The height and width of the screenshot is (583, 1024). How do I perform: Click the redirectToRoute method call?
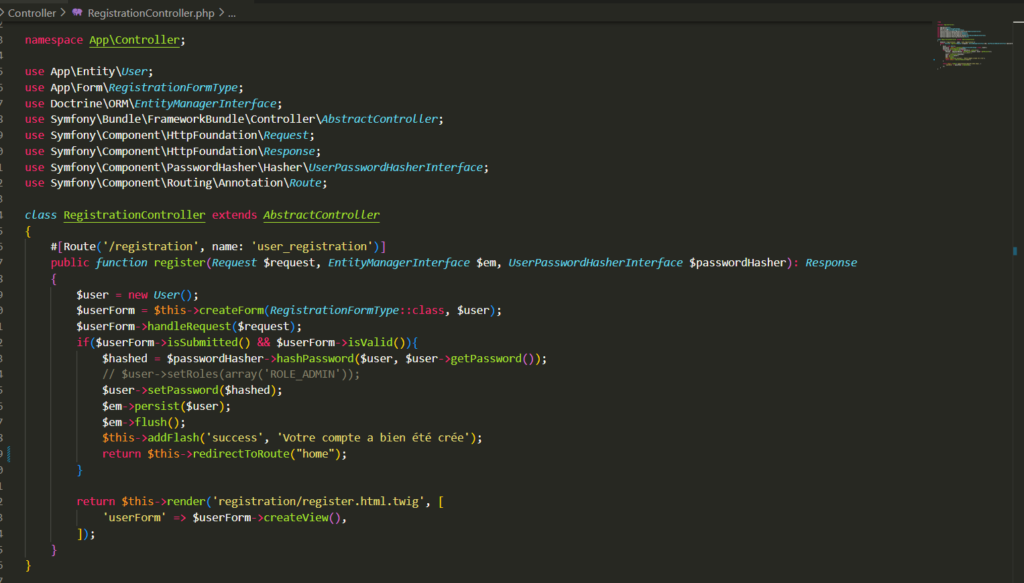tap(243, 454)
